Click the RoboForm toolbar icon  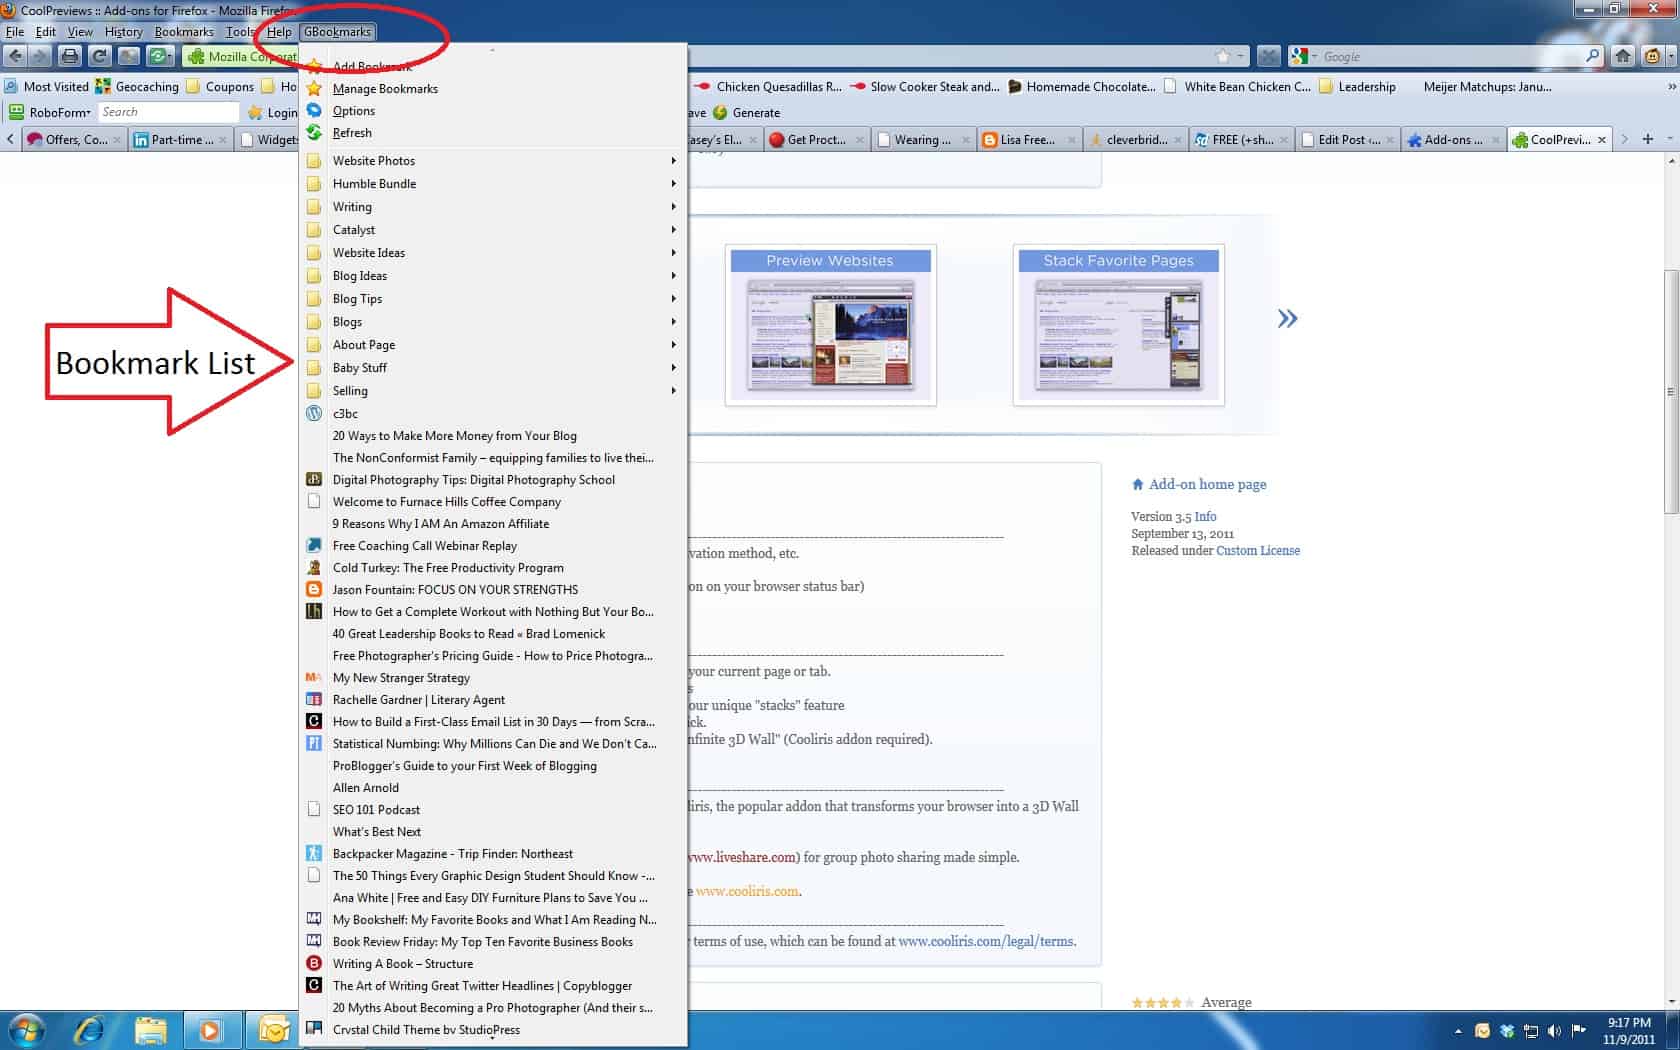point(15,112)
